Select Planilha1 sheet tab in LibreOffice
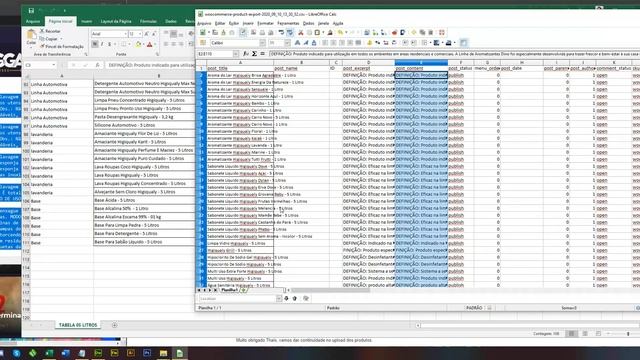Viewport: 640px width, 360px height. pyautogui.click(x=229, y=290)
